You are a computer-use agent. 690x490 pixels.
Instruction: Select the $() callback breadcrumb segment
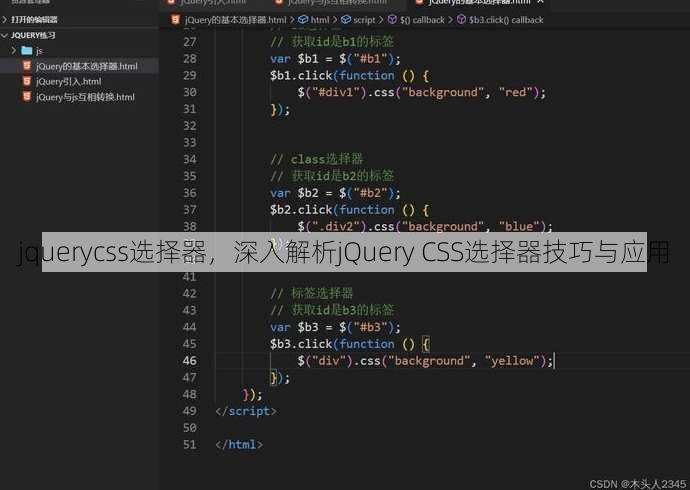click(422, 20)
